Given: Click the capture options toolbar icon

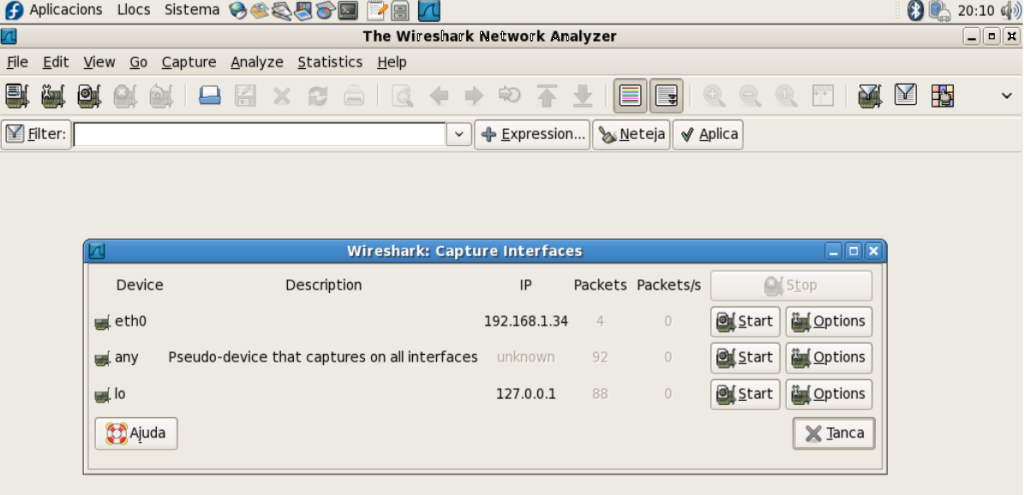Looking at the screenshot, I should tap(53, 96).
